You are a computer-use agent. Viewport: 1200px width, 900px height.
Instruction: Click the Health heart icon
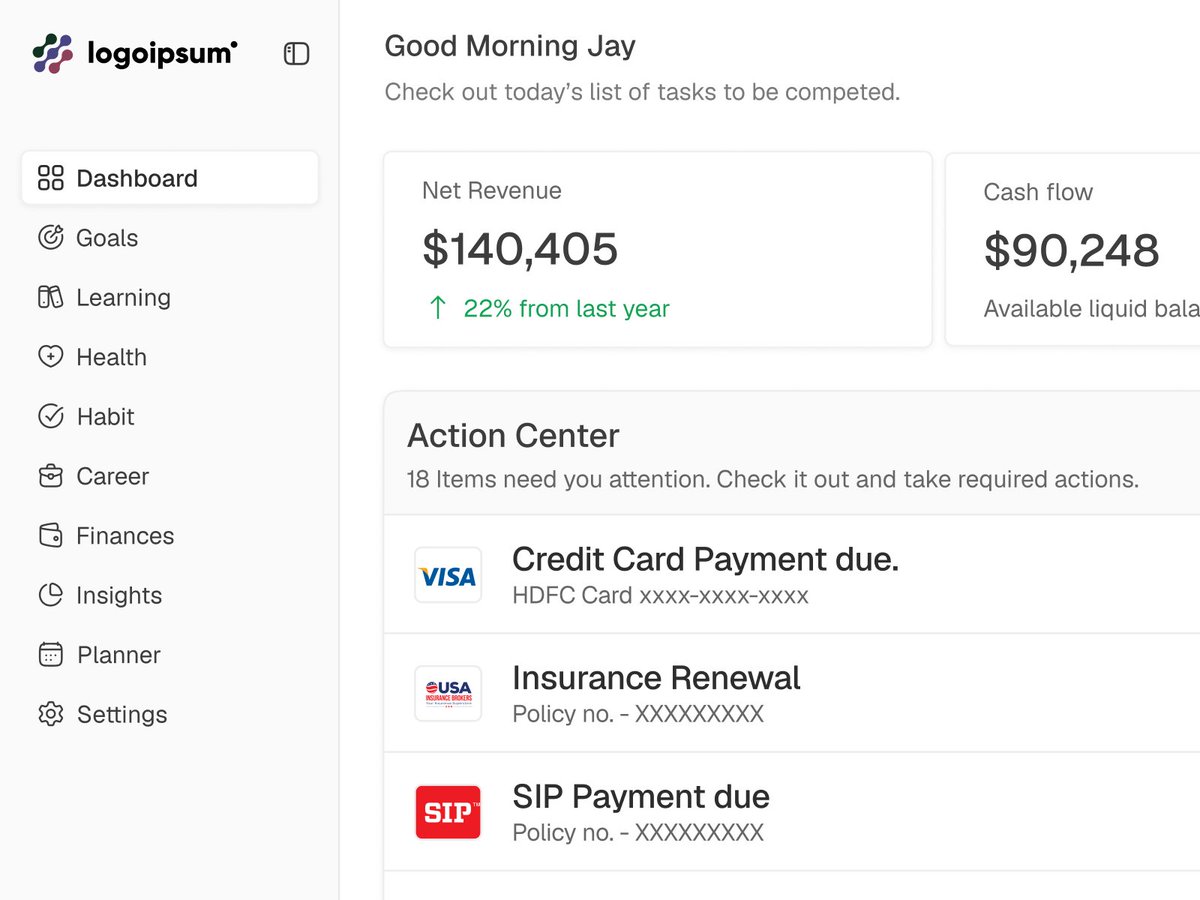(x=50, y=357)
